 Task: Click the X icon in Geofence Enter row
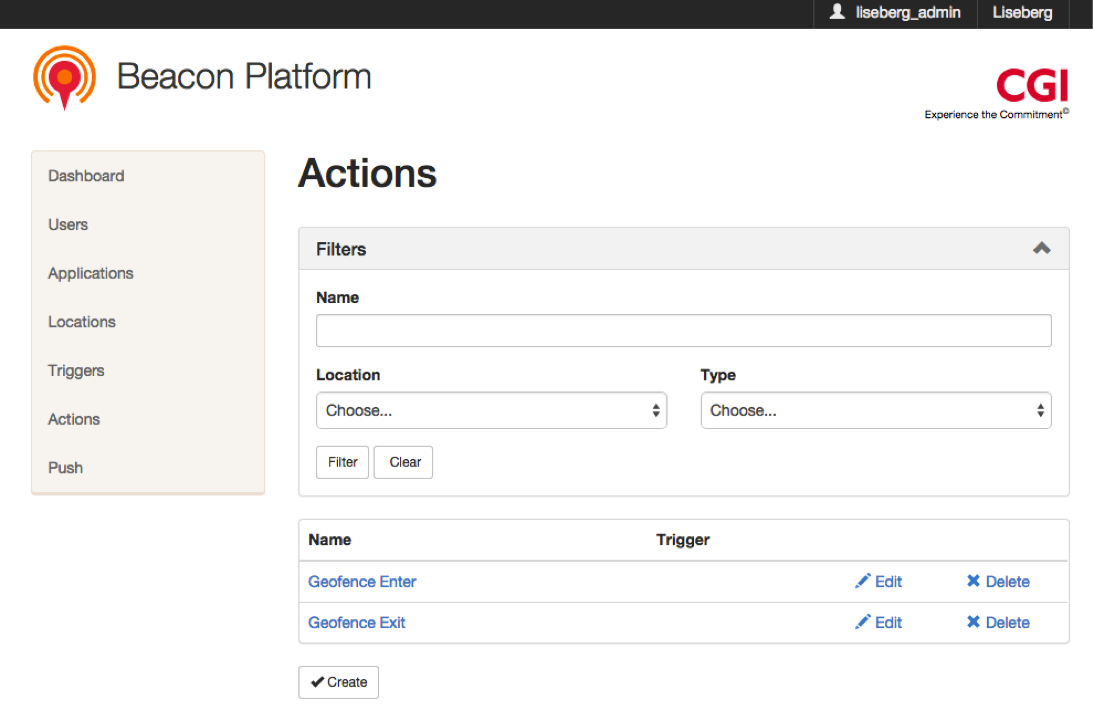click(973, 581)
